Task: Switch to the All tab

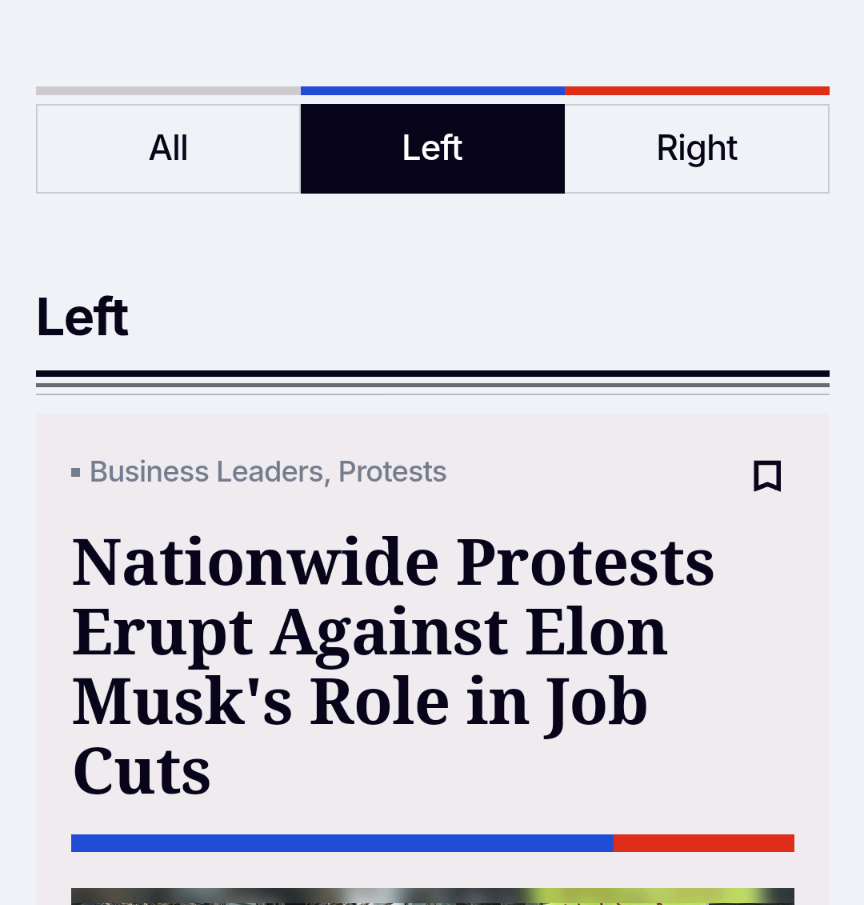Action: click(x=169, y=149)
